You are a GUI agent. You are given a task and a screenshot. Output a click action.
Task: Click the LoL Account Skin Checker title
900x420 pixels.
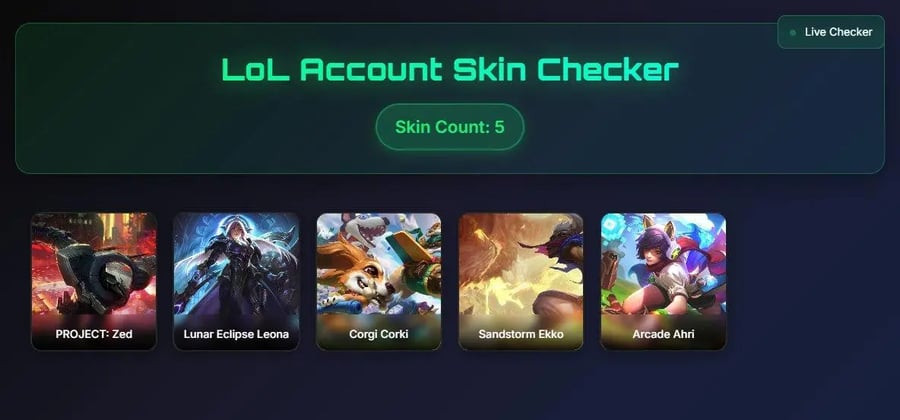coord(450,70)
